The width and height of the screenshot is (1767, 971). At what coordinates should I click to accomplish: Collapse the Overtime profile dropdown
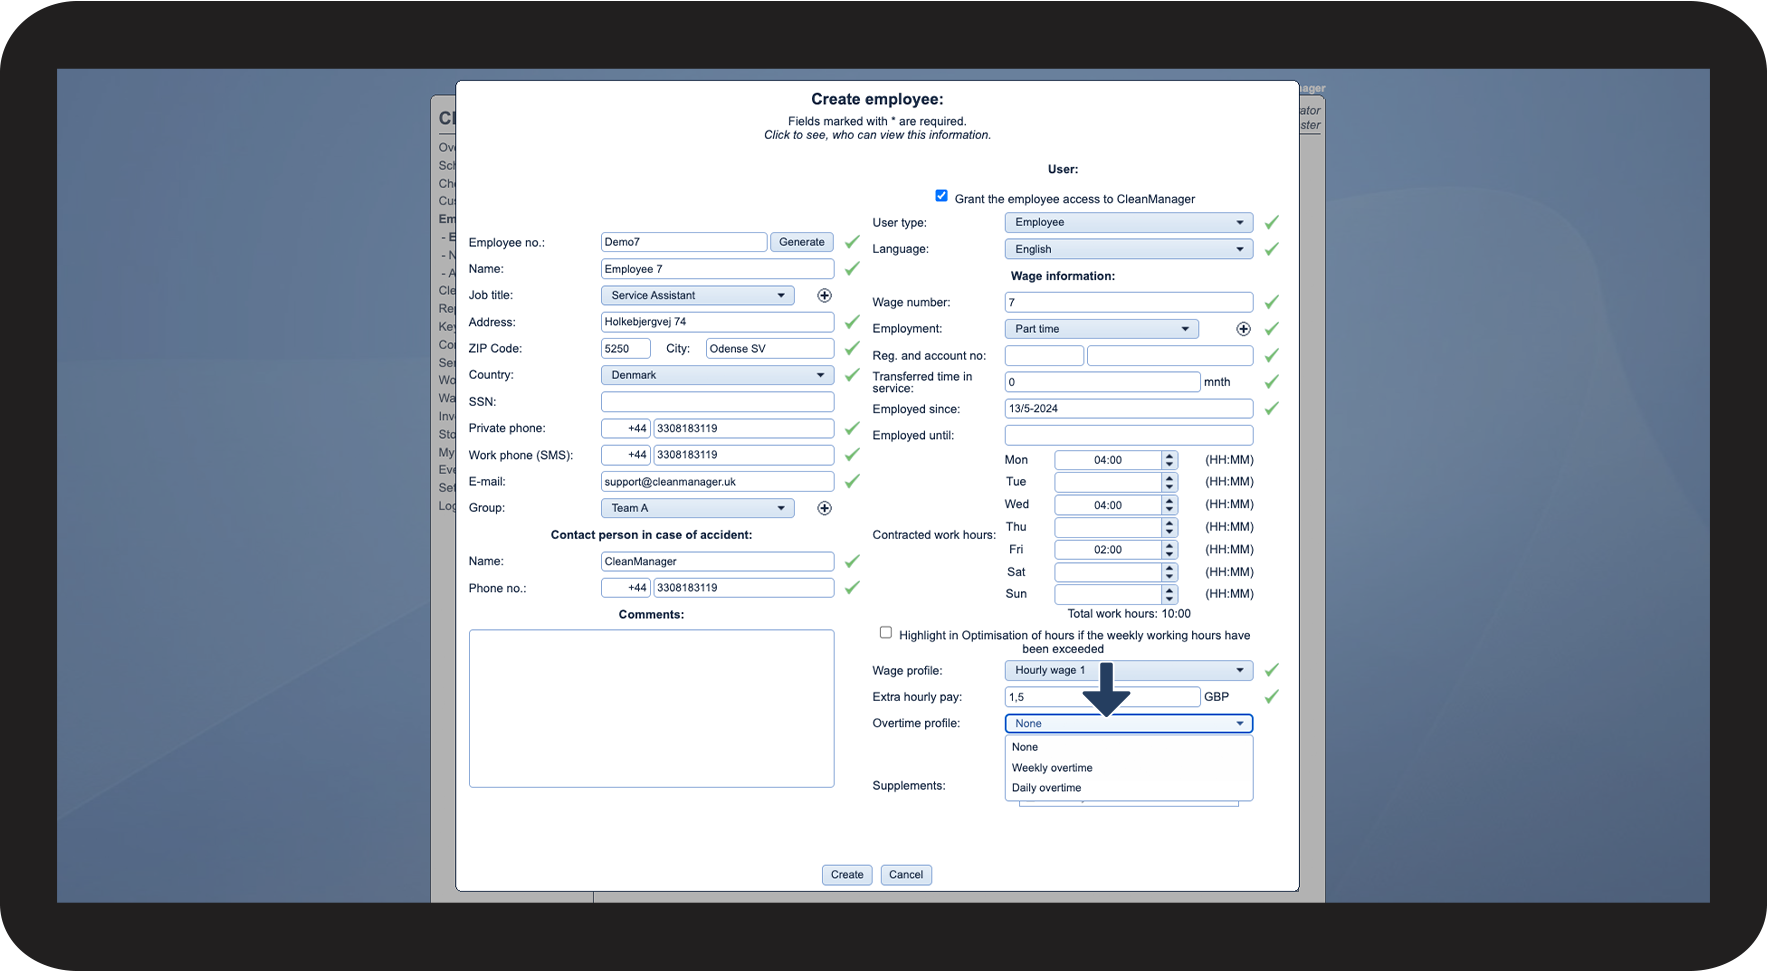[x=1128, y=723]
